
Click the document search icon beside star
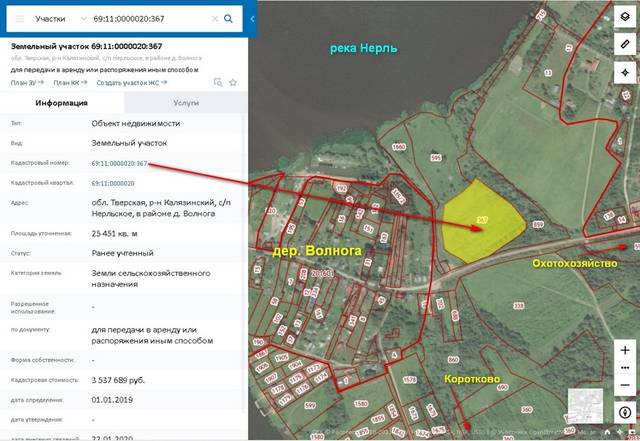point(217,82)
